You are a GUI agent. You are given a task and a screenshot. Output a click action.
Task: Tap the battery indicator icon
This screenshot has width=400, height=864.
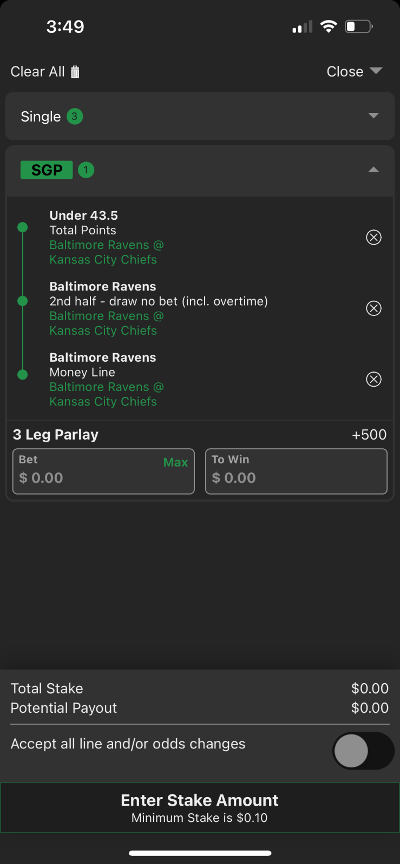pos(359,26)
